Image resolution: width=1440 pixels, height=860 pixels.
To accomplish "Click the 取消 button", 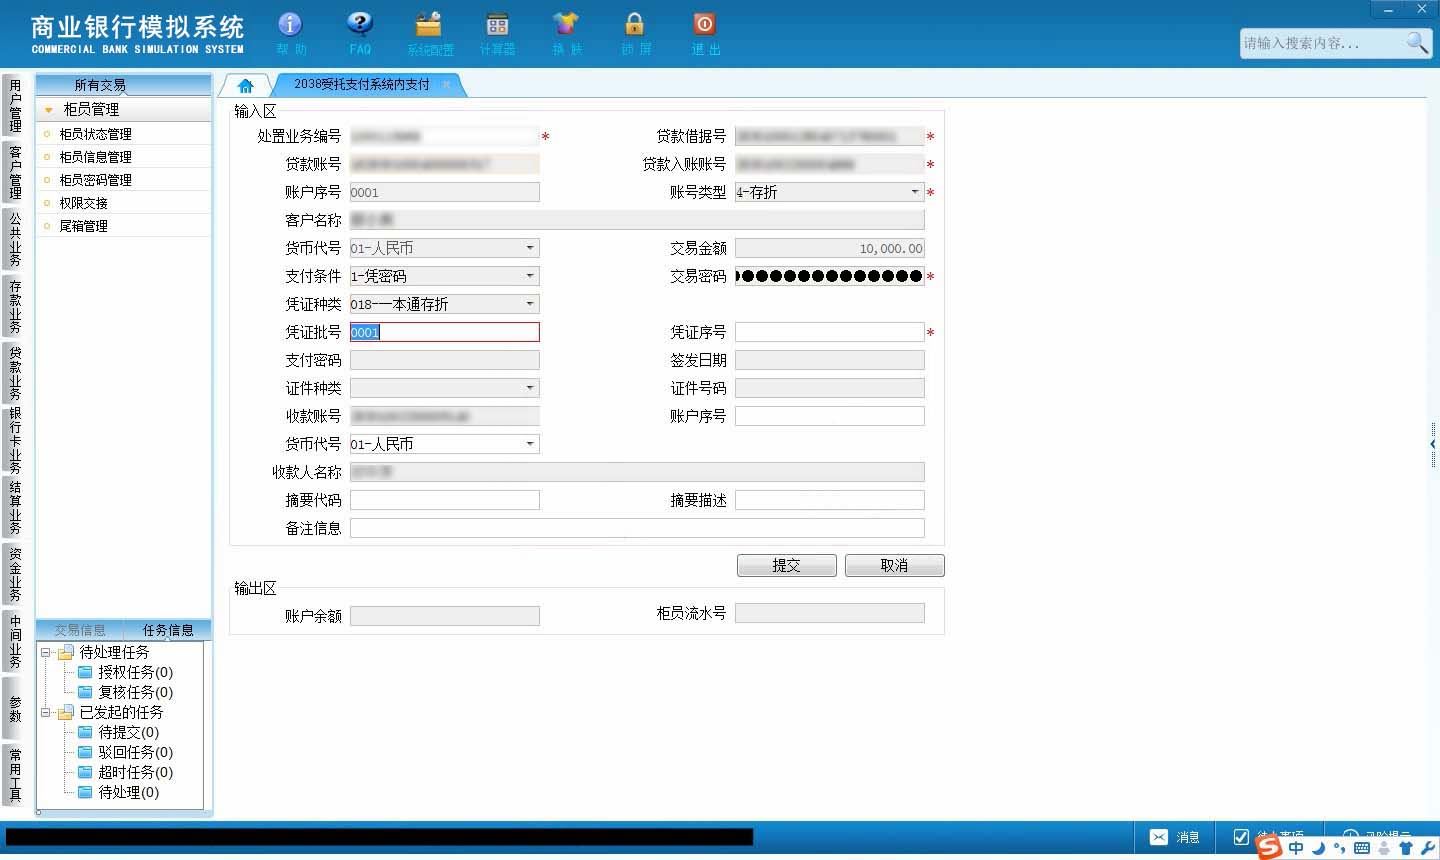I will tap(894, 566).
